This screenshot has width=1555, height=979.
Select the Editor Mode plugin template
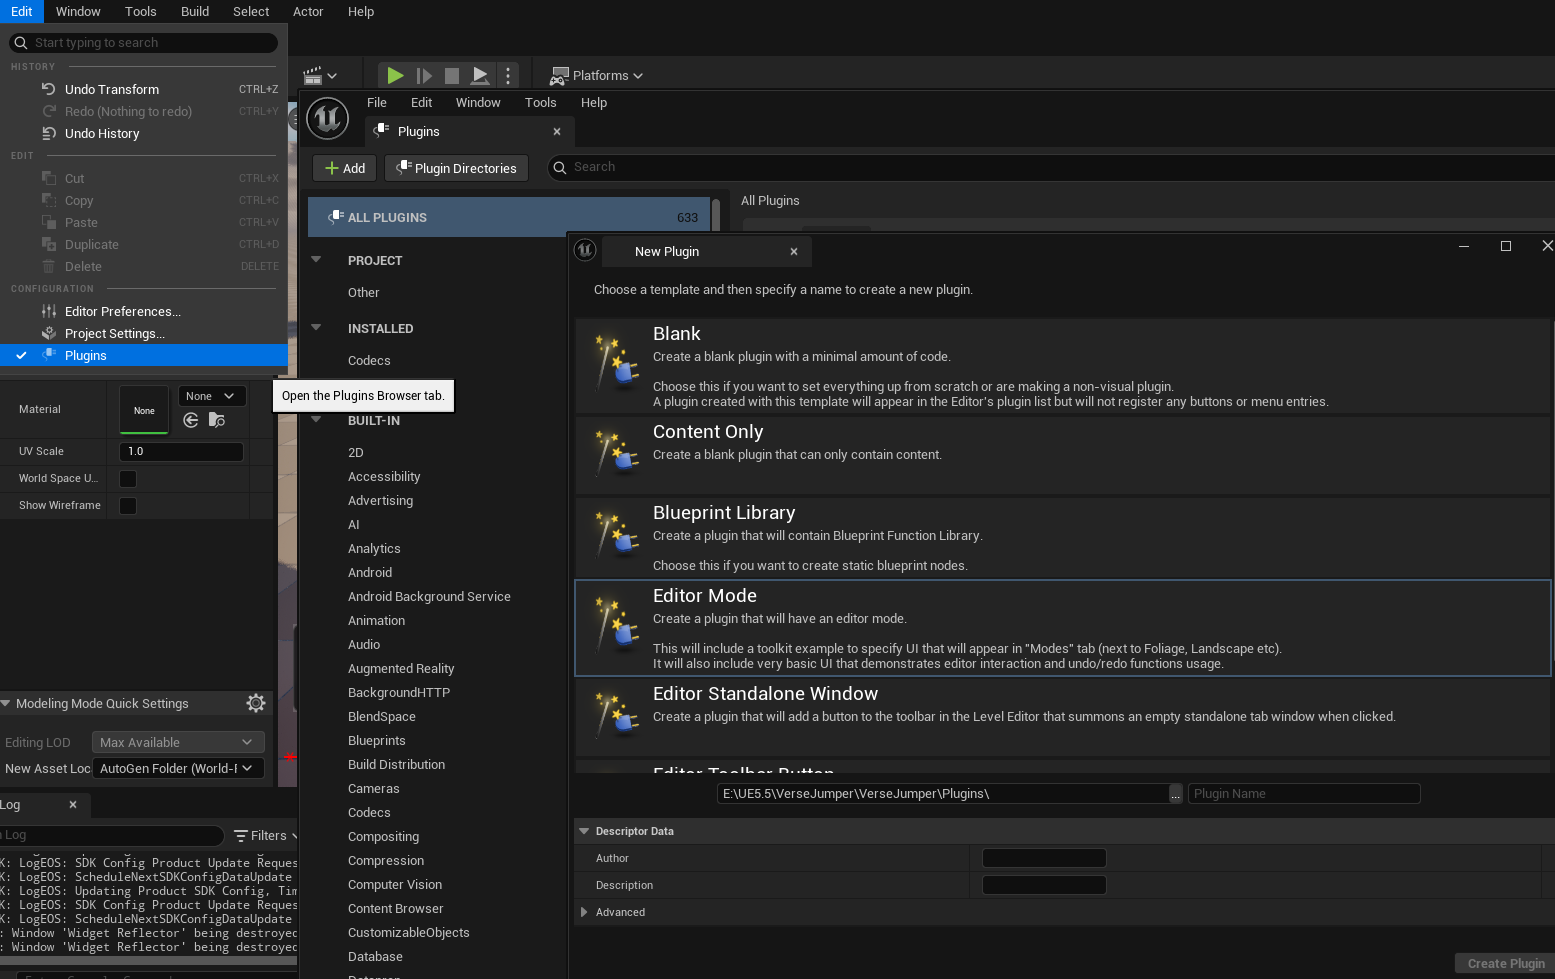pos(1063,629)
